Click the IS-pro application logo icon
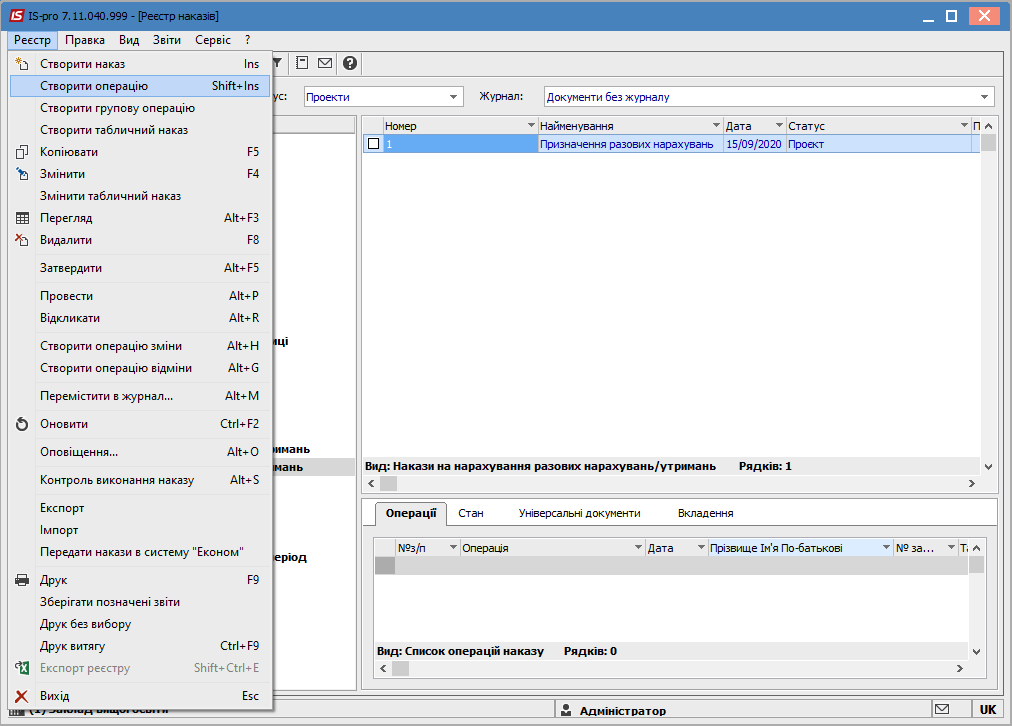The width and height of the screenshot is (1012, 726). coord(16,15)
